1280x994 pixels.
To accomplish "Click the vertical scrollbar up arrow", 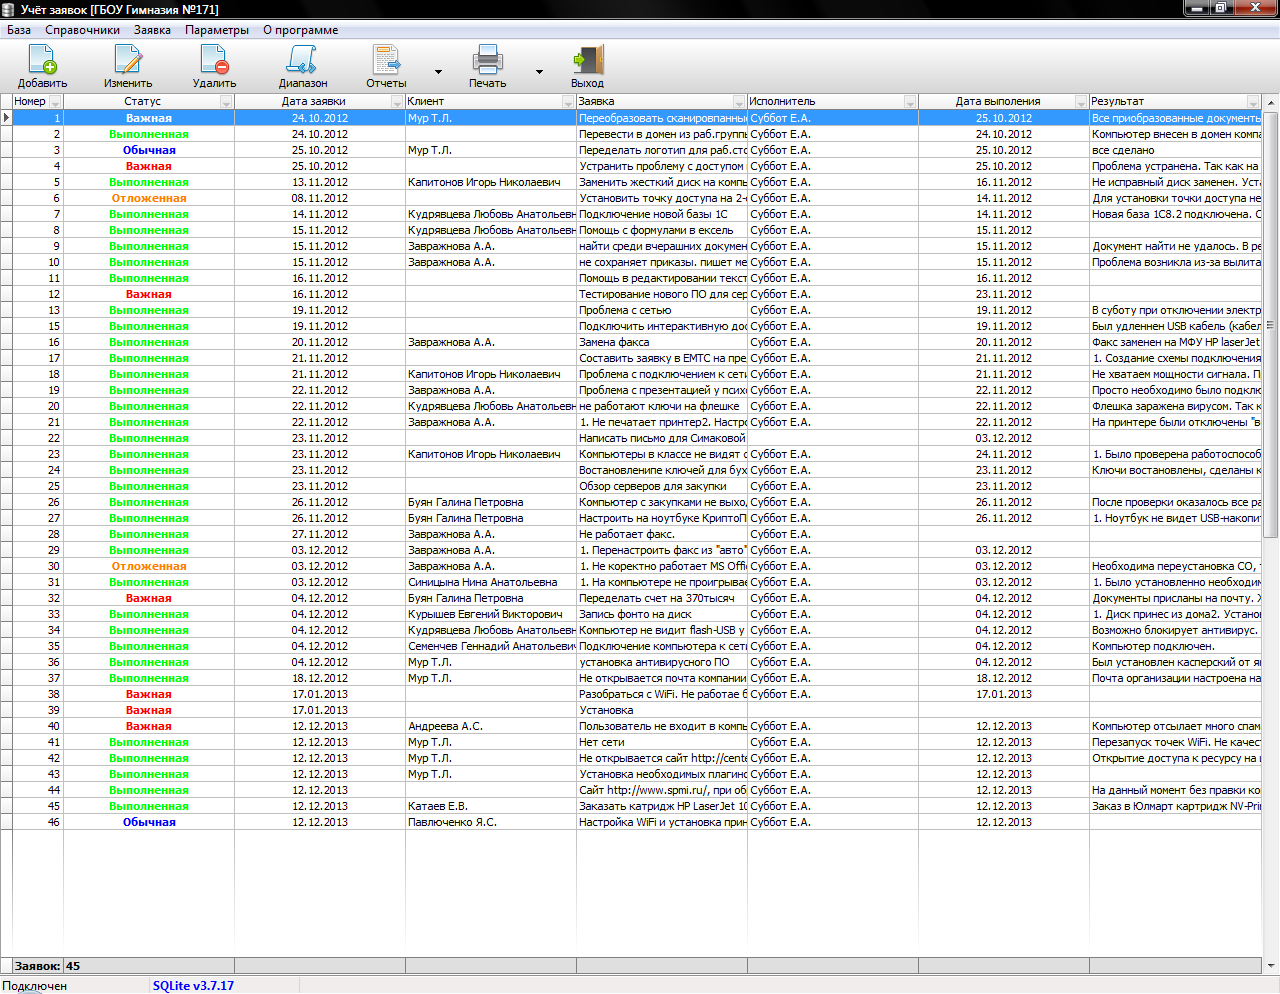I will tap(1271, 102).
